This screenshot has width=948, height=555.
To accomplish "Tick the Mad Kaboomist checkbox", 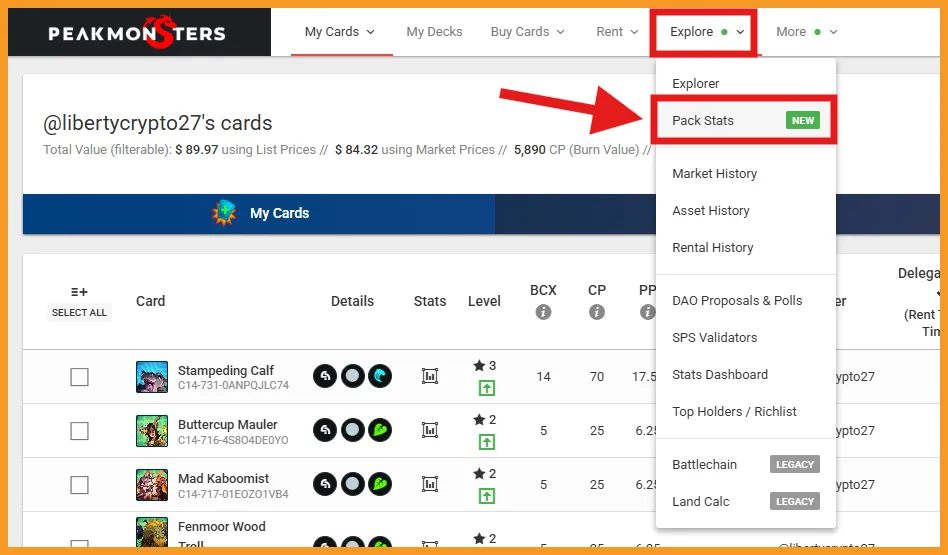I will point(79,485).
